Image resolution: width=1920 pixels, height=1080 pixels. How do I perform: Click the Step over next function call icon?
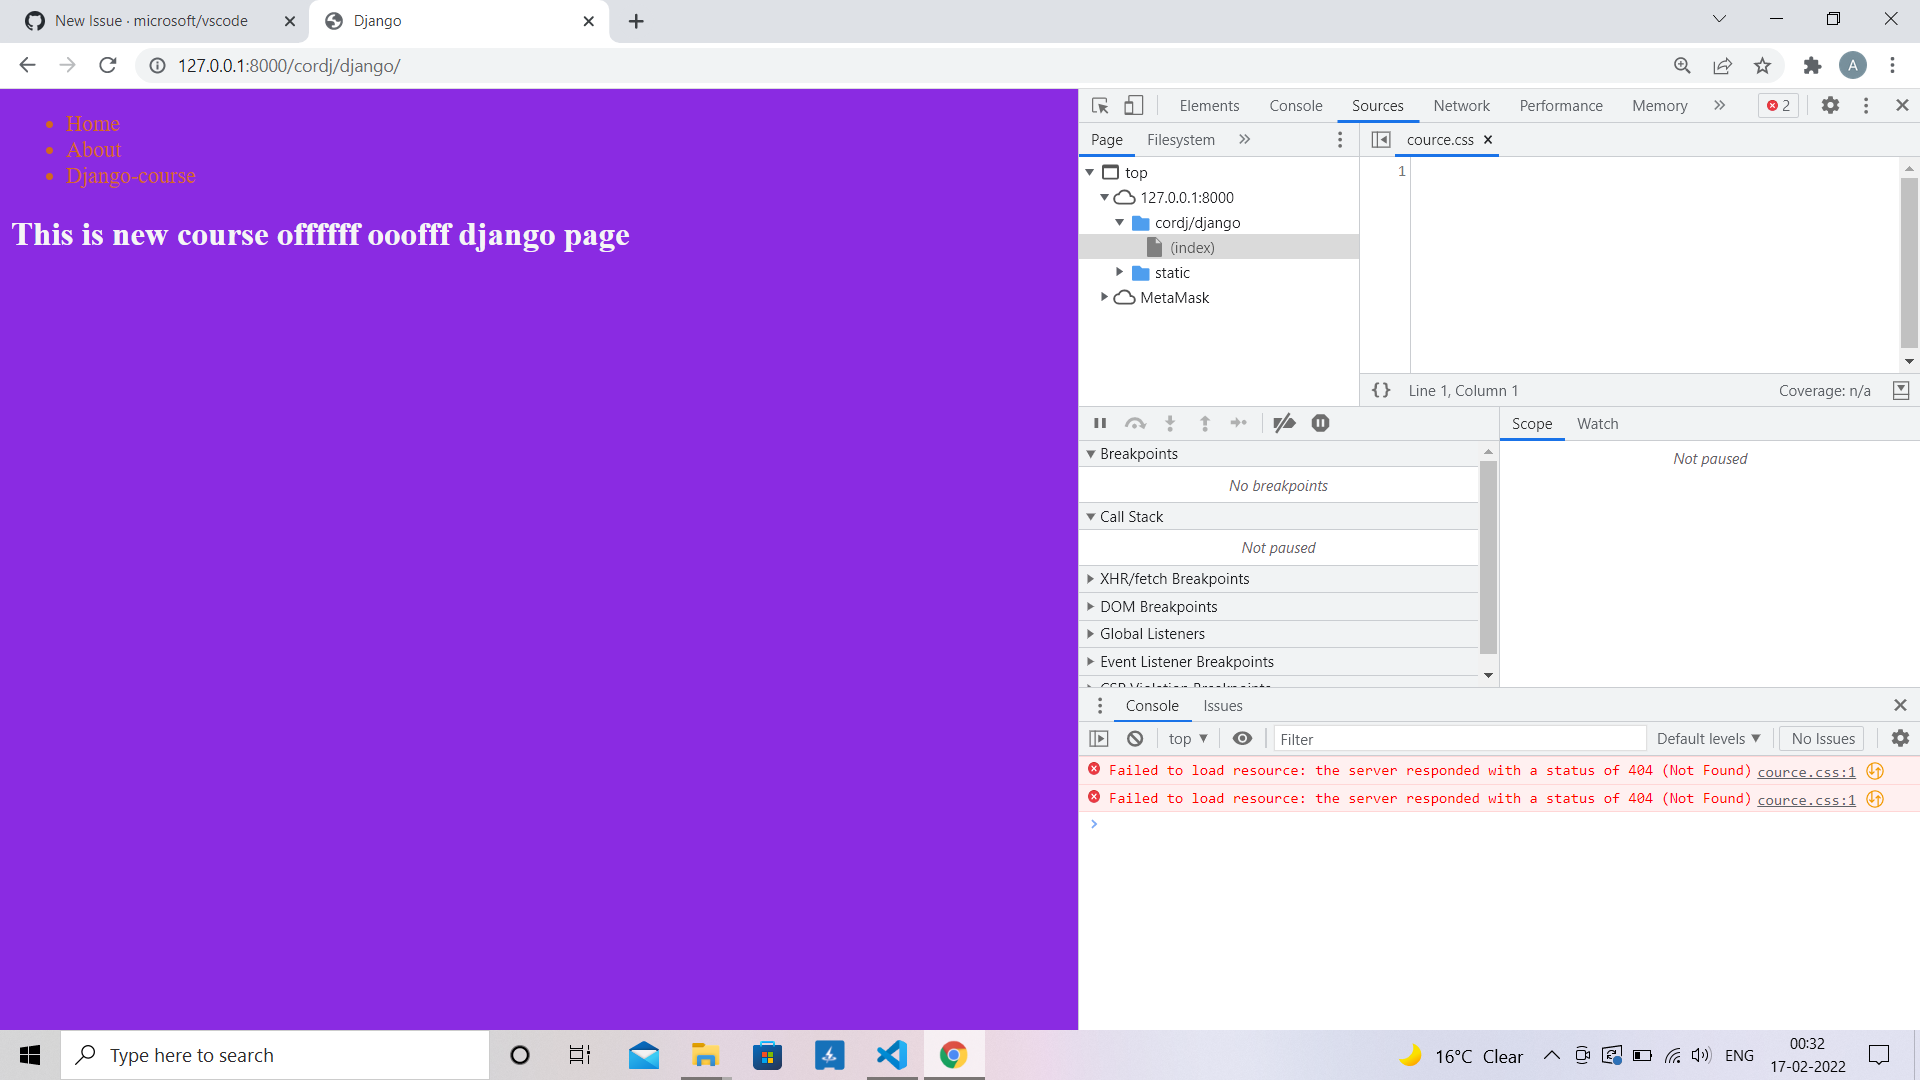coord(1136,423)
